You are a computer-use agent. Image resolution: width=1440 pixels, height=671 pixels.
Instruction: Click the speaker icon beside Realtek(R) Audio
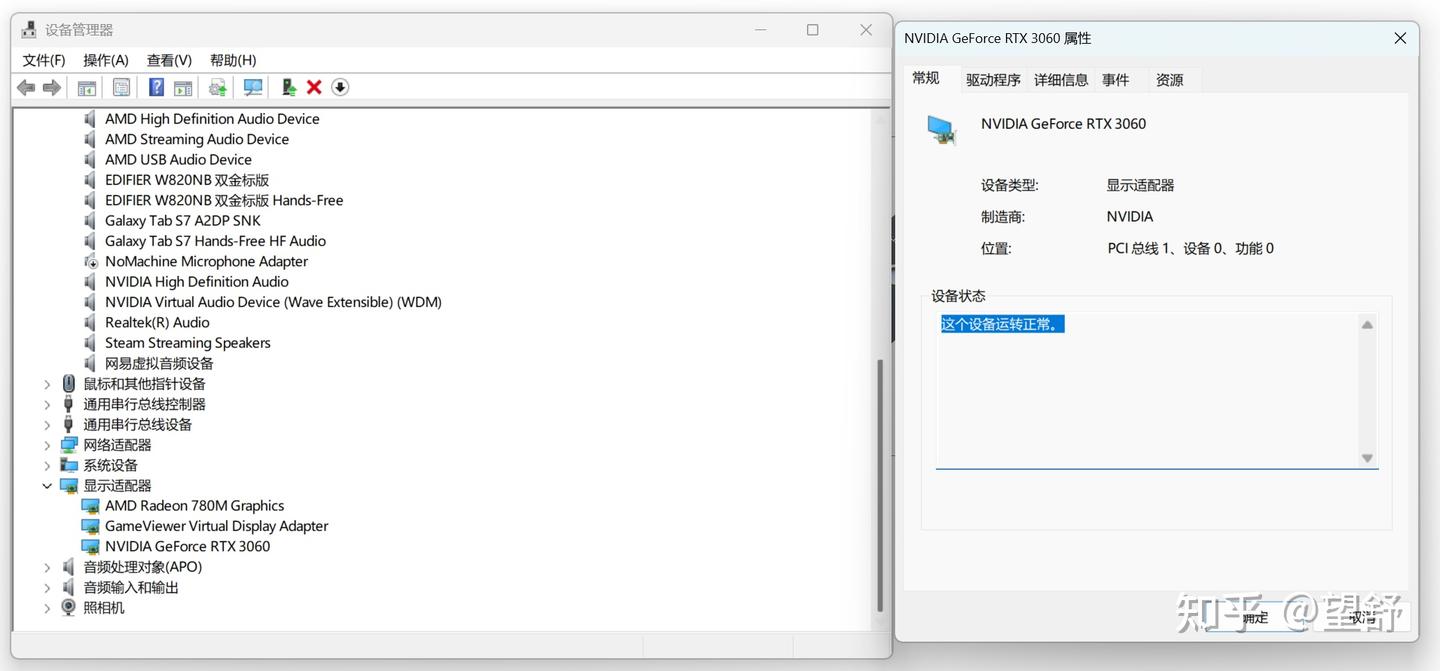[x=91, y=323]
